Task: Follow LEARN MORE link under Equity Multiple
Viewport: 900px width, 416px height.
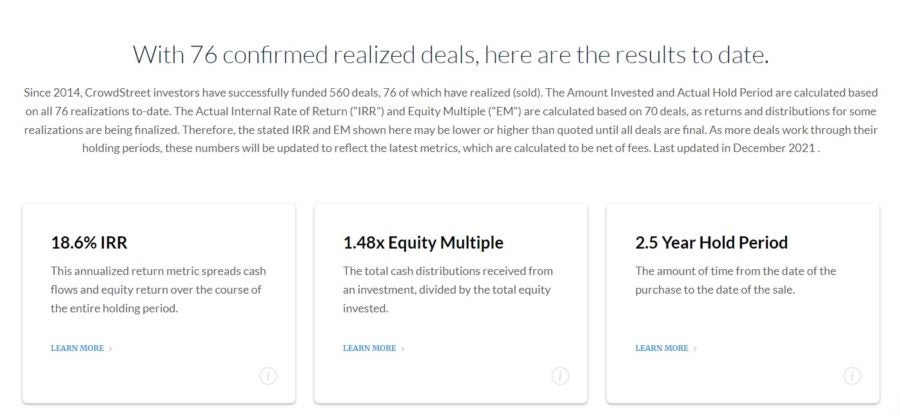Action: pos(370,348)
